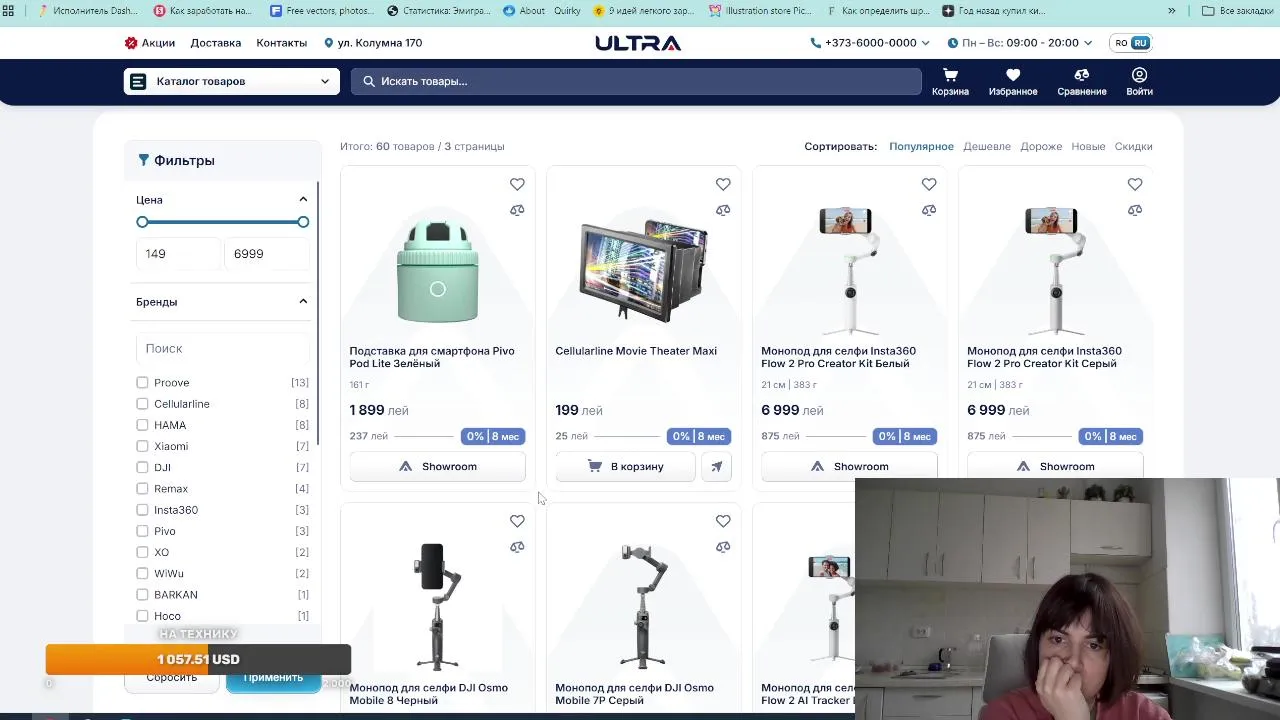
Task: Sort by Дороже
Action: click(1041, 146)
